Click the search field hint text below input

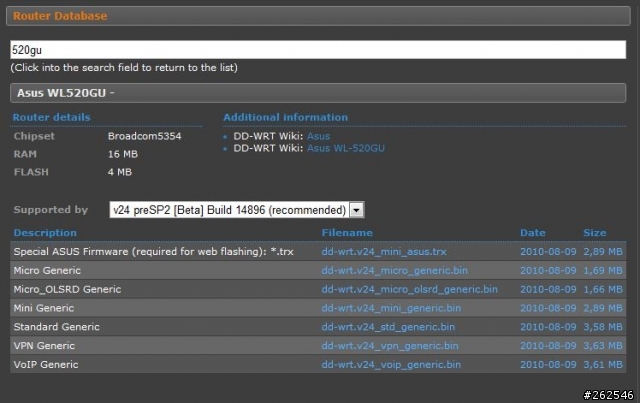[124, 67]
